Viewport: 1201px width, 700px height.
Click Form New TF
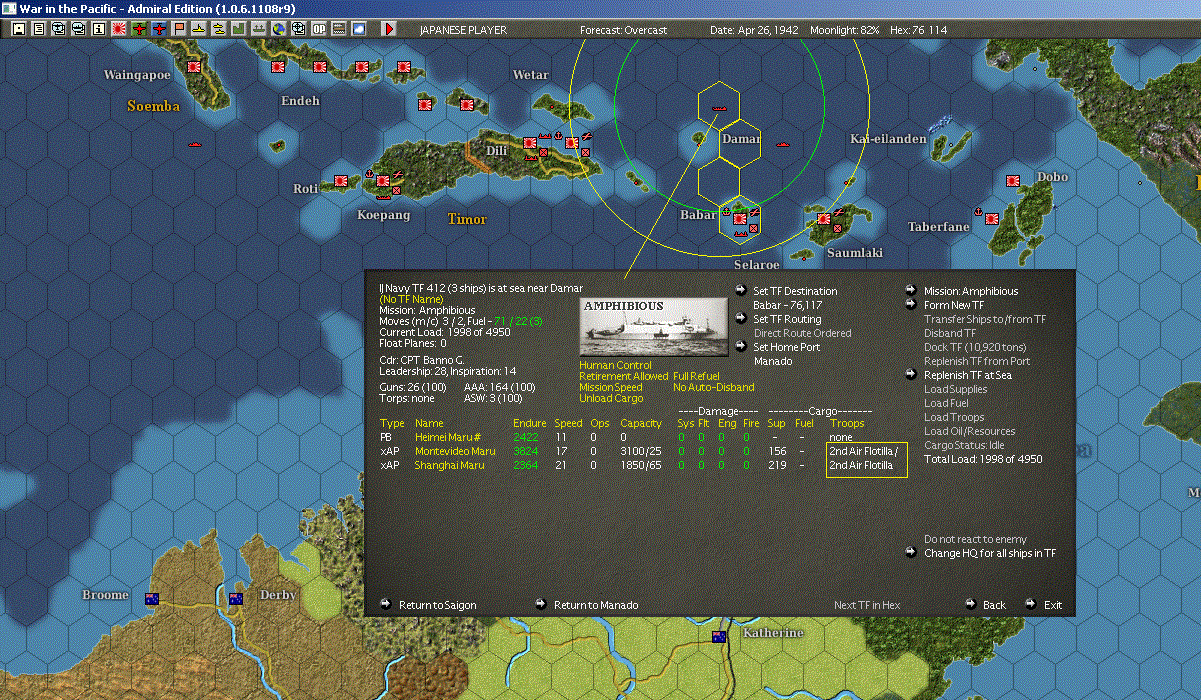[953, 305]
